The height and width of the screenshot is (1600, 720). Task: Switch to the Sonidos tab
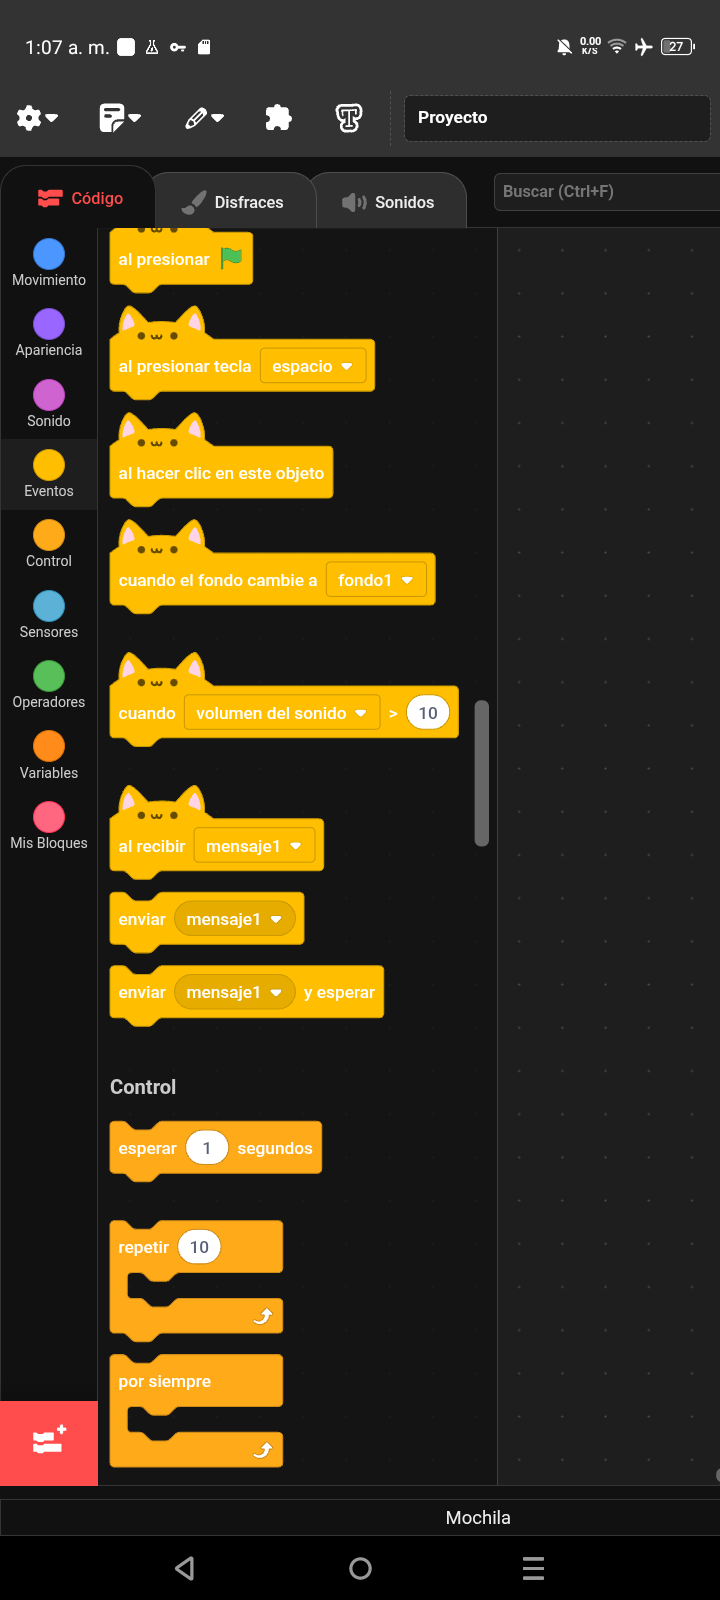coord(389,202)
